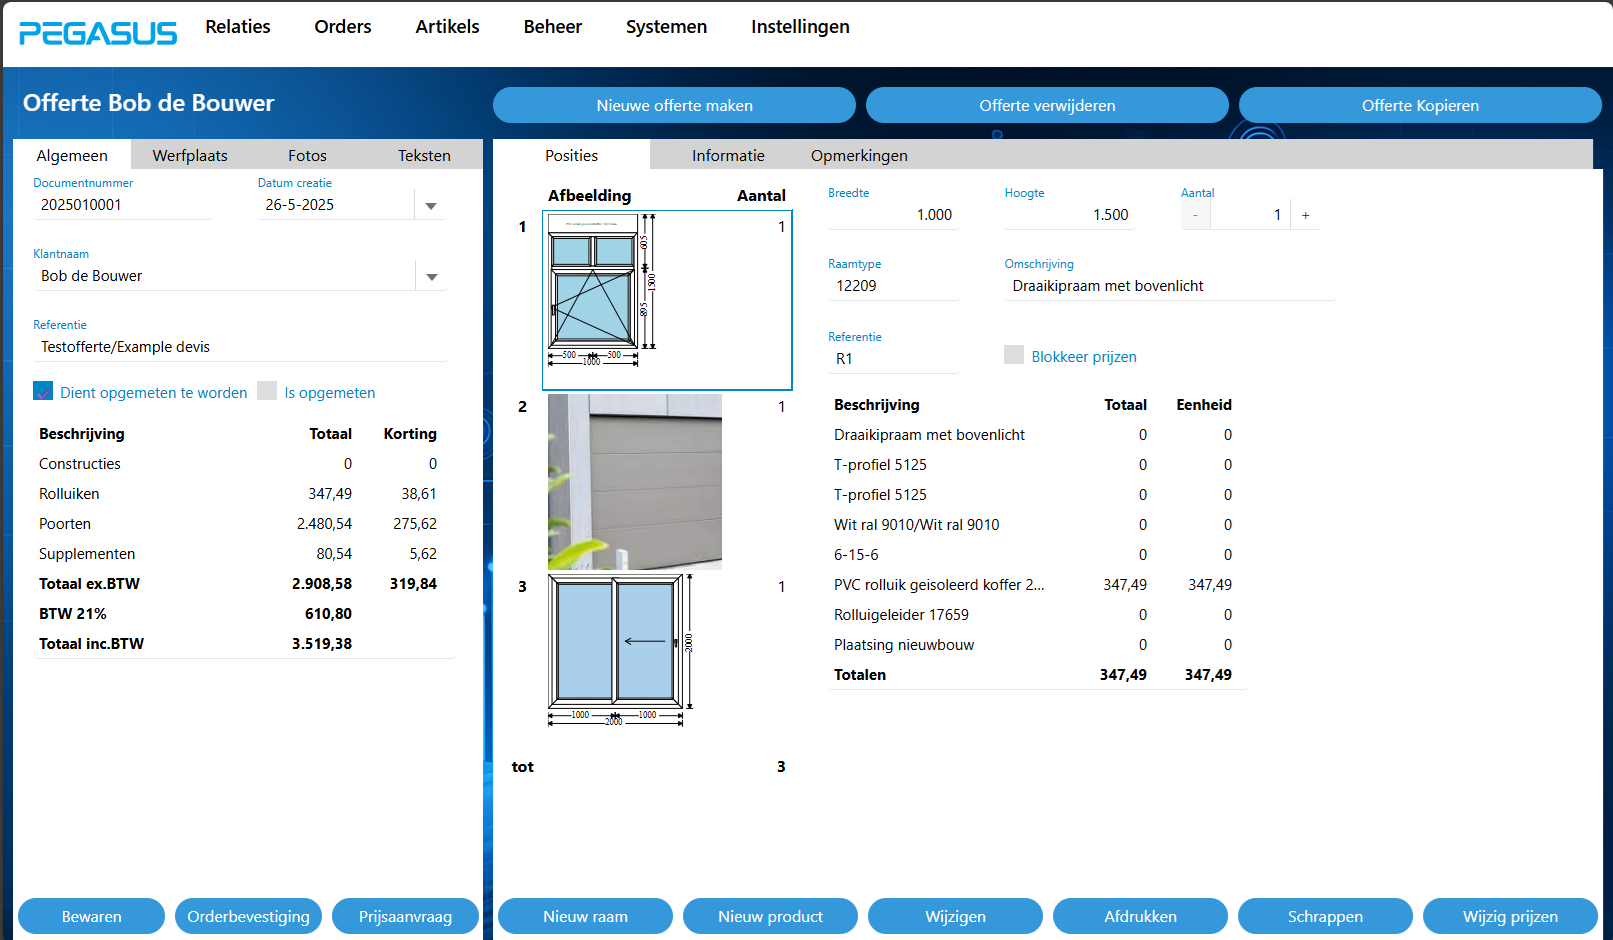The image size is (1613, 940).
Task: Click Nieuwe offerte maken button
Action: coord(674,105)
